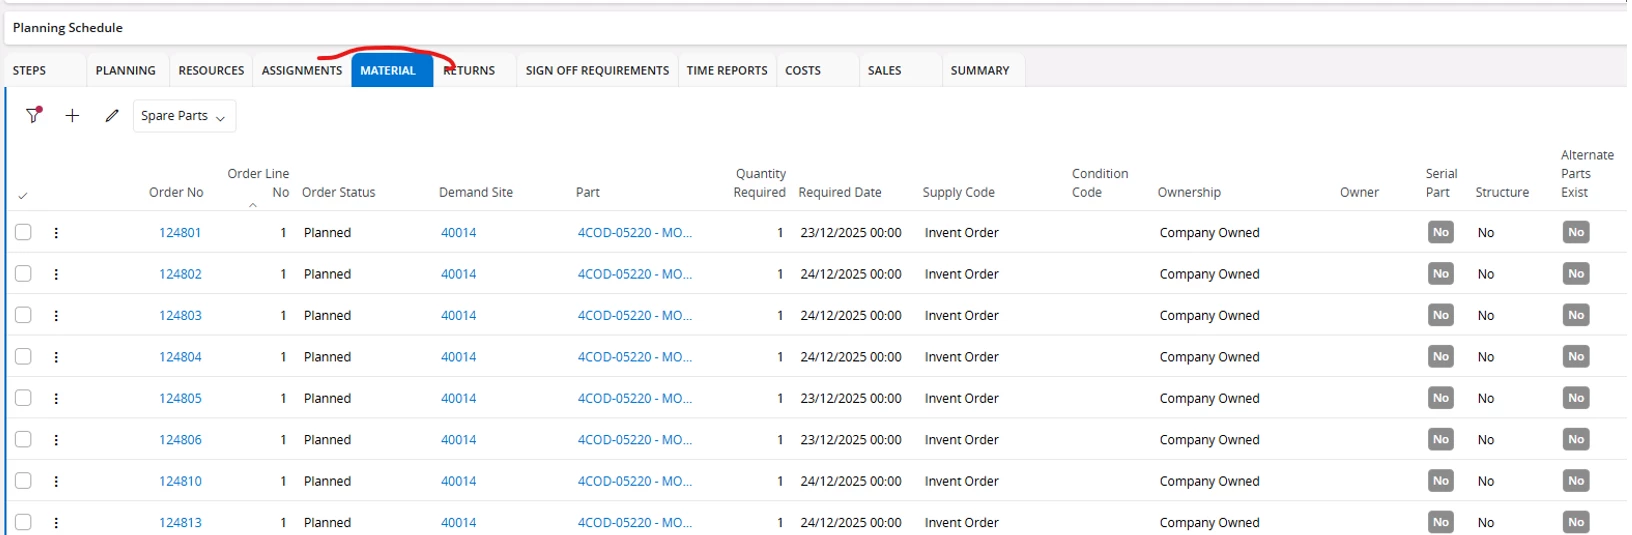This screenshot has width=1632, height=535.
Task: Check the box for order 124802
Action: [x=23, y=274]
